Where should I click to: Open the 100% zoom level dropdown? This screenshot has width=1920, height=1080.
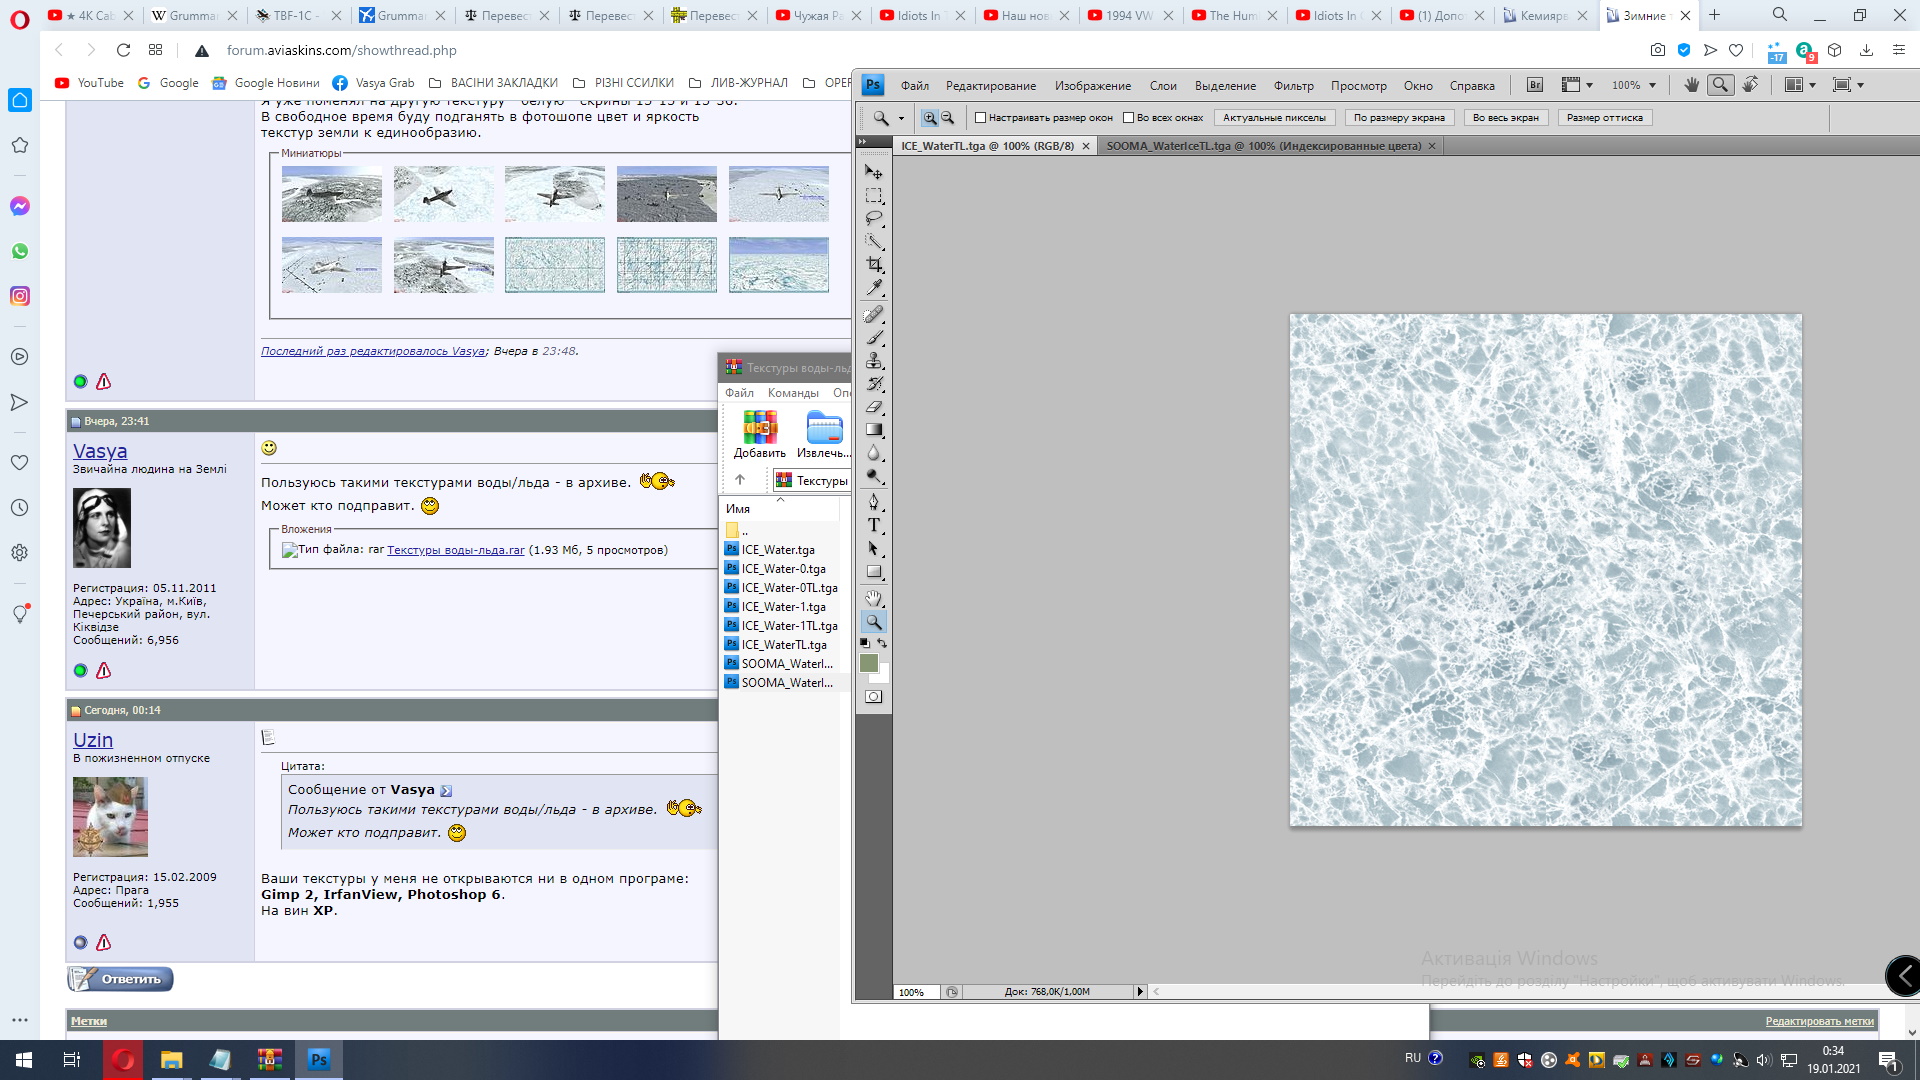point(1652,85)
